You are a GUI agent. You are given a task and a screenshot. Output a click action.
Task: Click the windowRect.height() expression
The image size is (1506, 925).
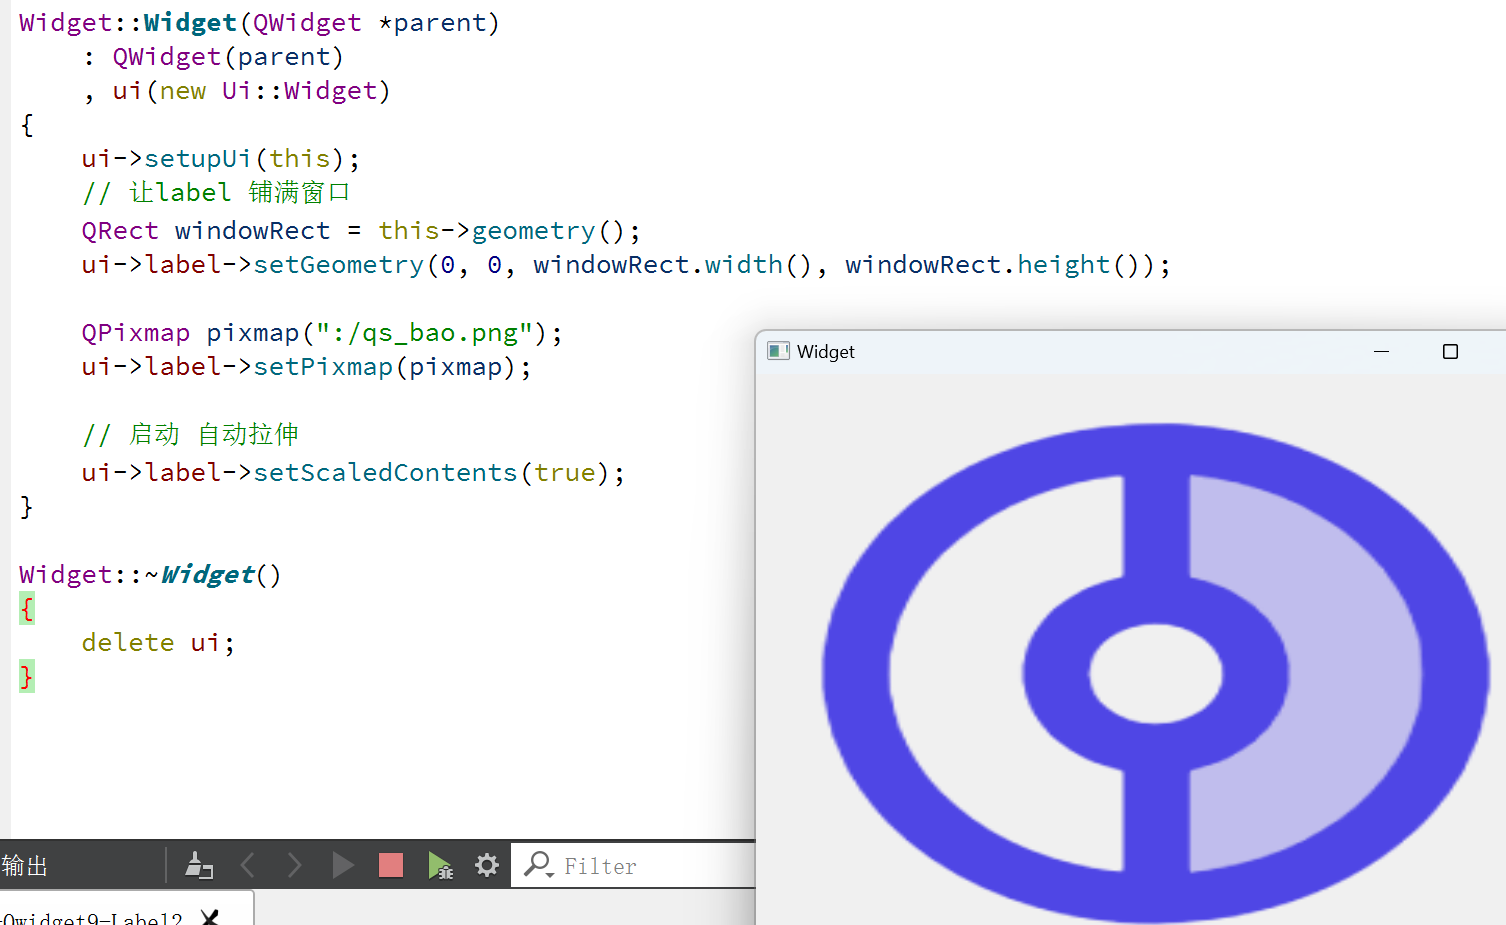coord(993,265)
